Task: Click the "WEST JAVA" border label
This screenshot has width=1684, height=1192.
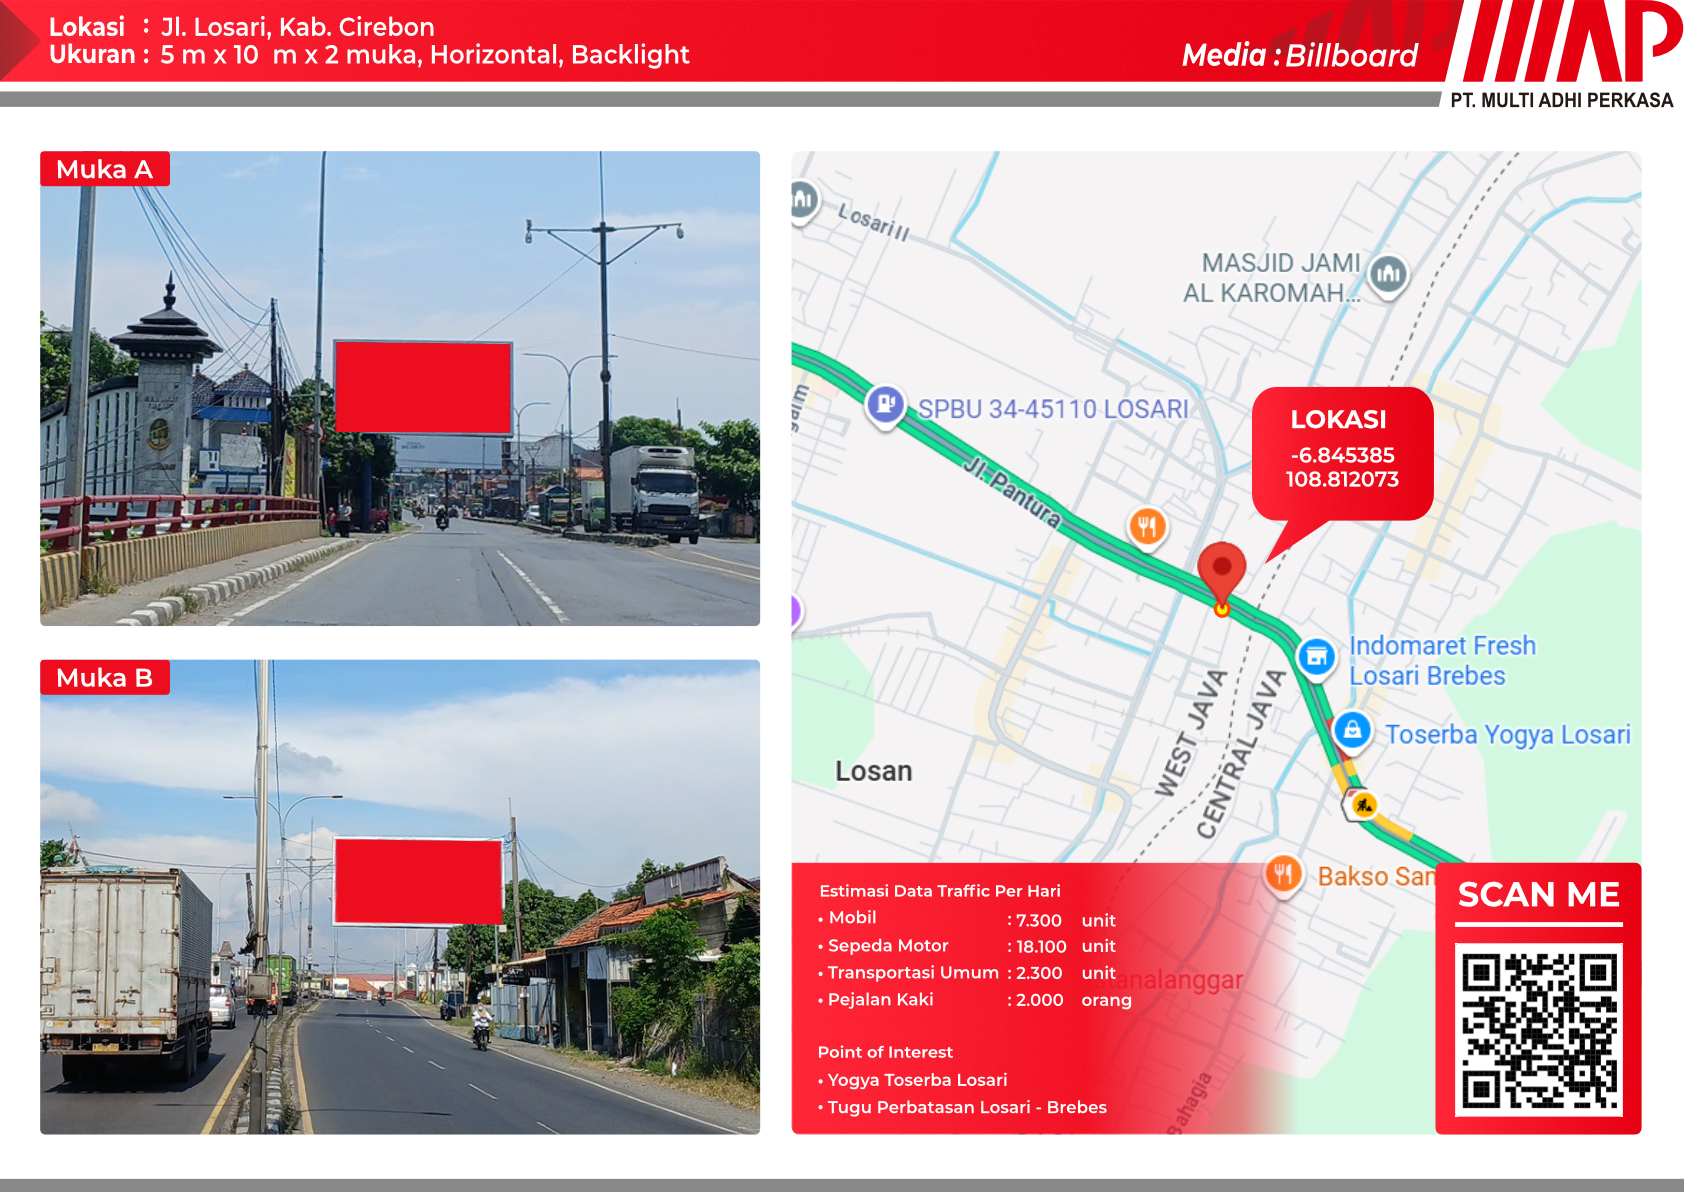Action: 1191,733
